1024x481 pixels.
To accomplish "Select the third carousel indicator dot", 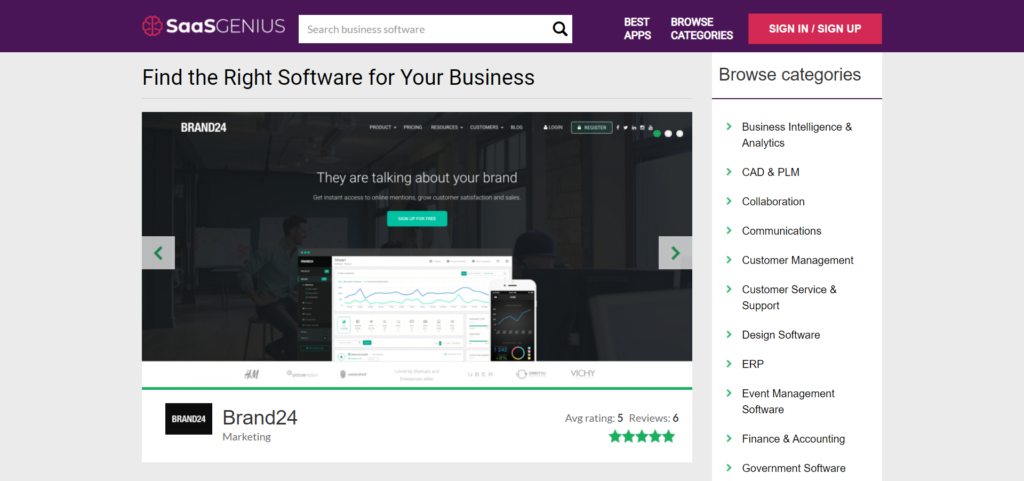I will coord(680,133).
